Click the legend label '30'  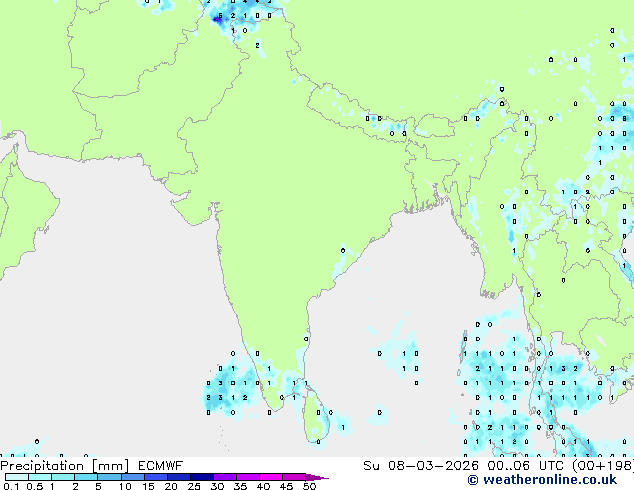[x=217, y=486]
